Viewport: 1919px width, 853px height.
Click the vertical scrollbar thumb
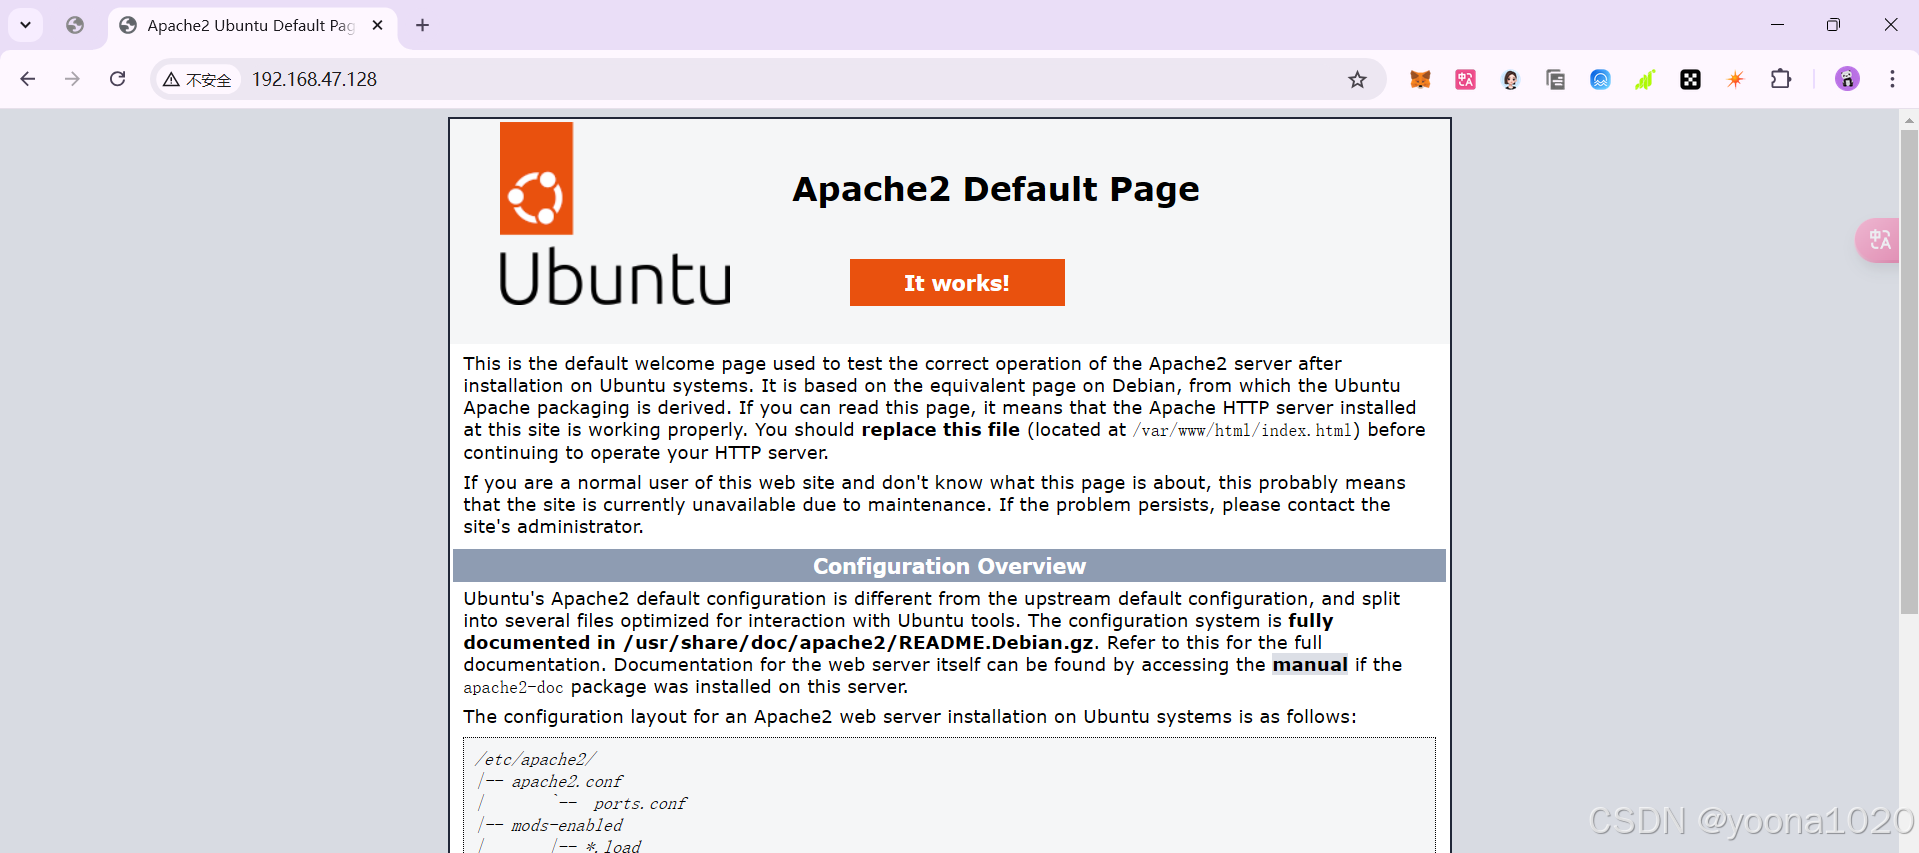click(1909, 372)
